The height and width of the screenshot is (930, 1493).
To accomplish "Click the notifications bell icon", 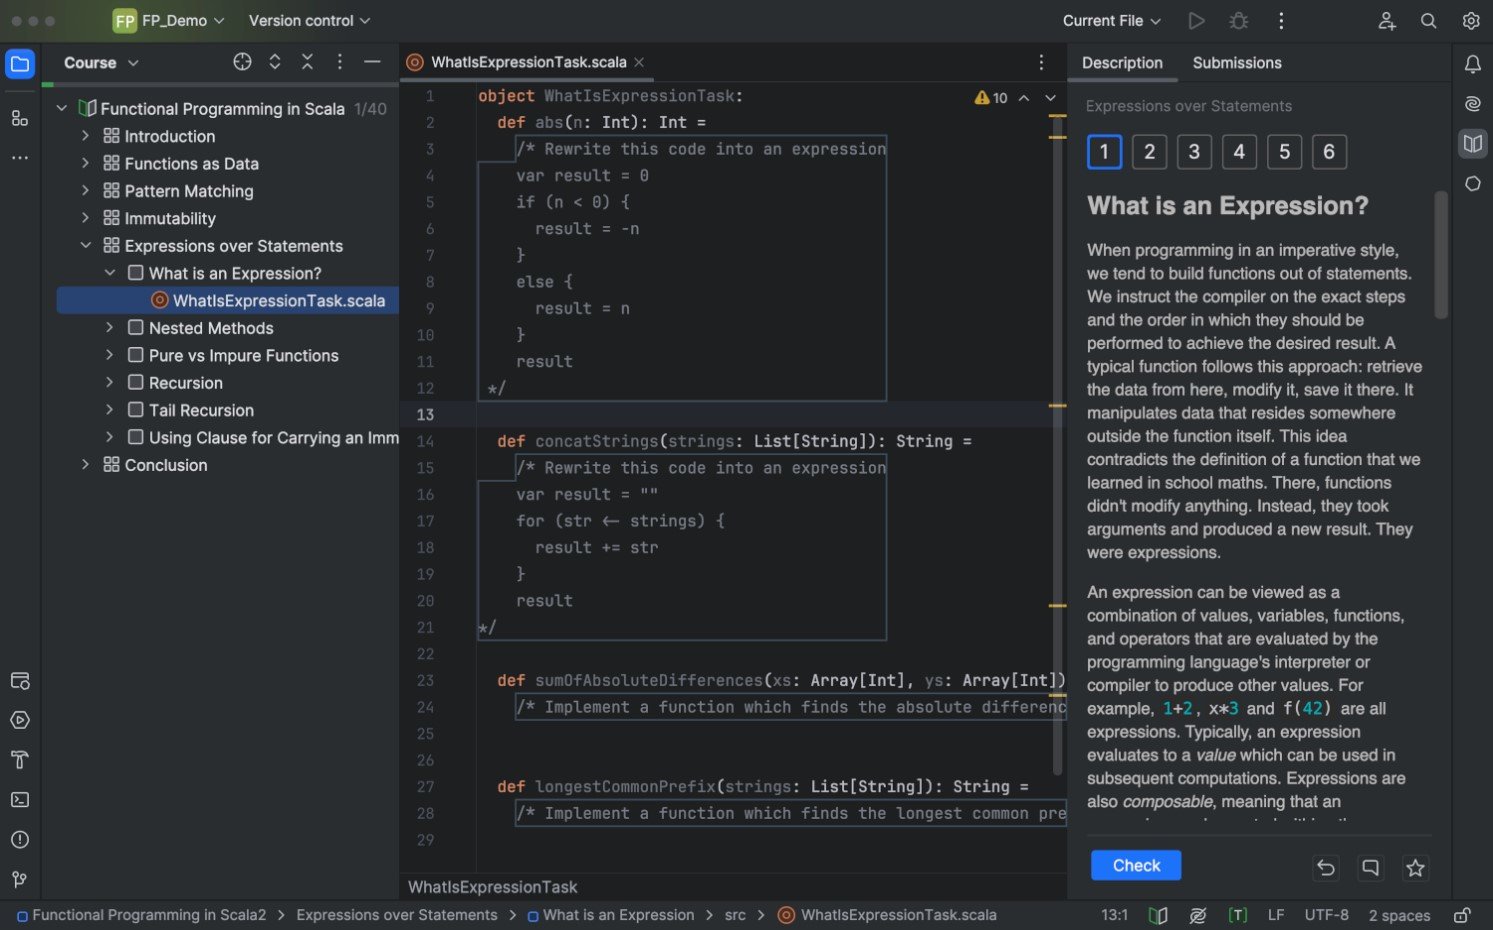I will click(x=1471, y=63).
